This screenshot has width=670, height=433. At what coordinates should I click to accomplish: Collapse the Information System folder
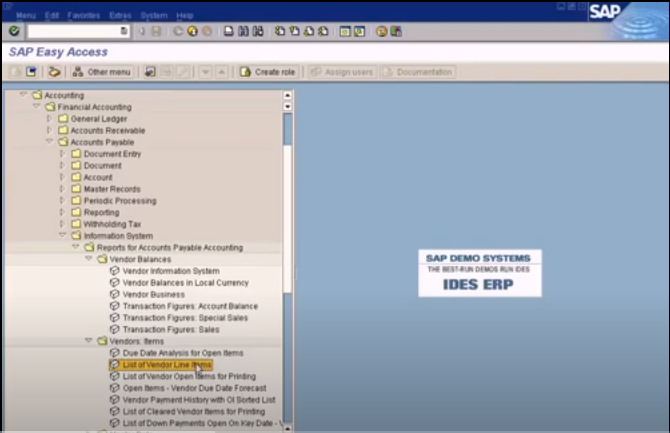click(x=63, y=235)
